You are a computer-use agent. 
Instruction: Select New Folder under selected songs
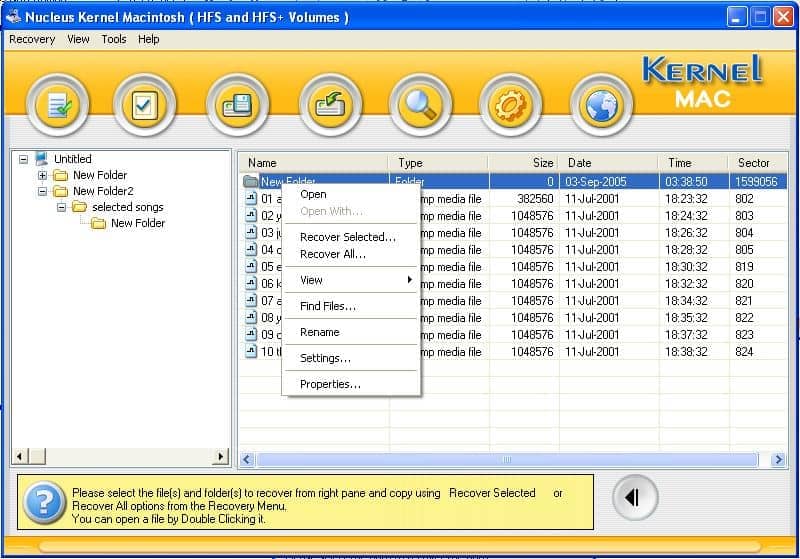138,223
